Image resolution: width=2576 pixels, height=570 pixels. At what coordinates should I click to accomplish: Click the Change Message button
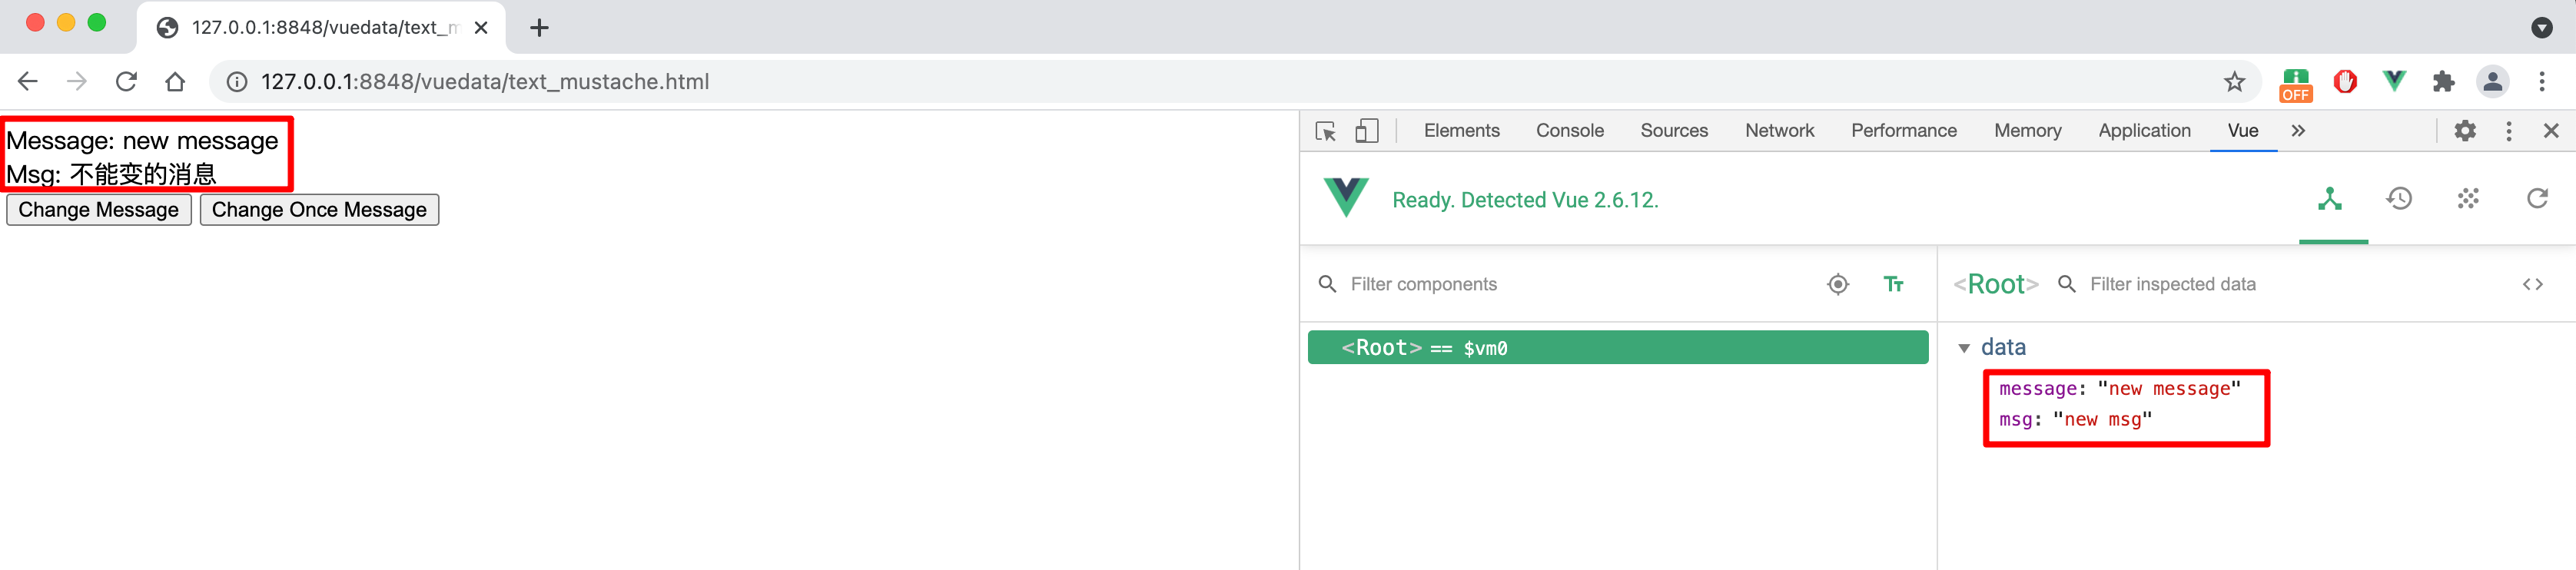click(x=99, y=210)
